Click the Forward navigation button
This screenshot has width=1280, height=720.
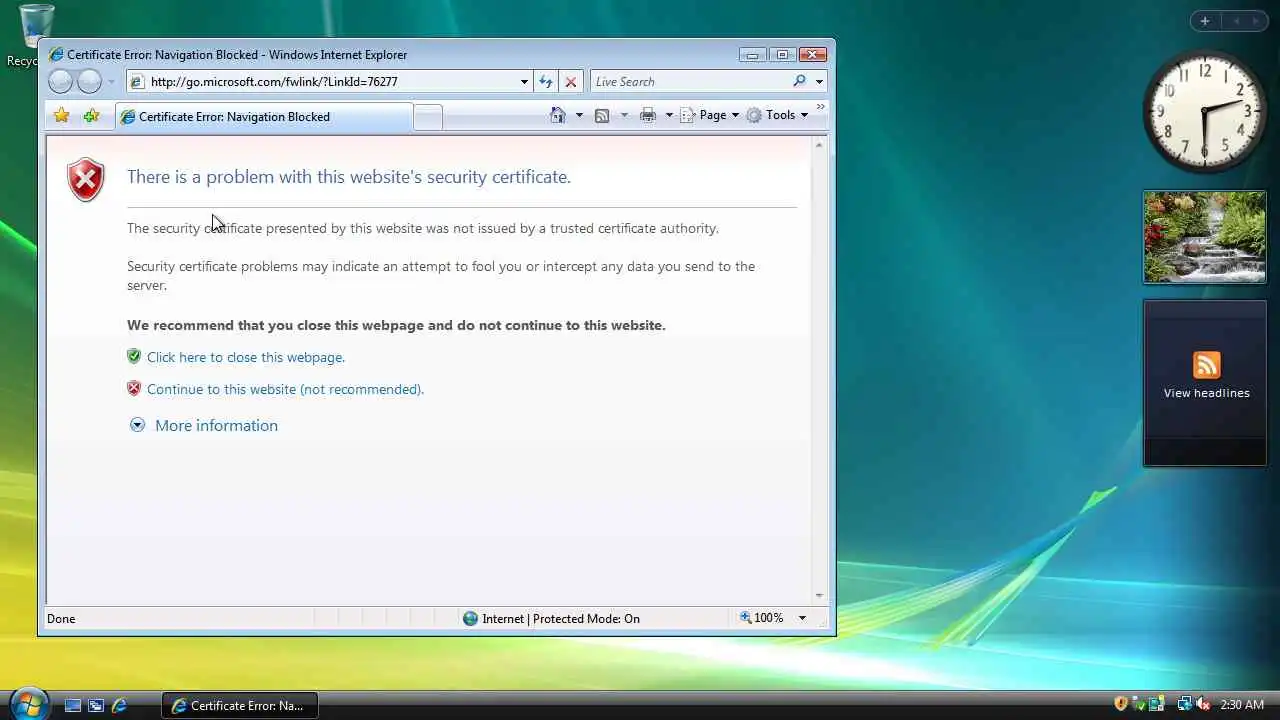[x=90, y=82]
